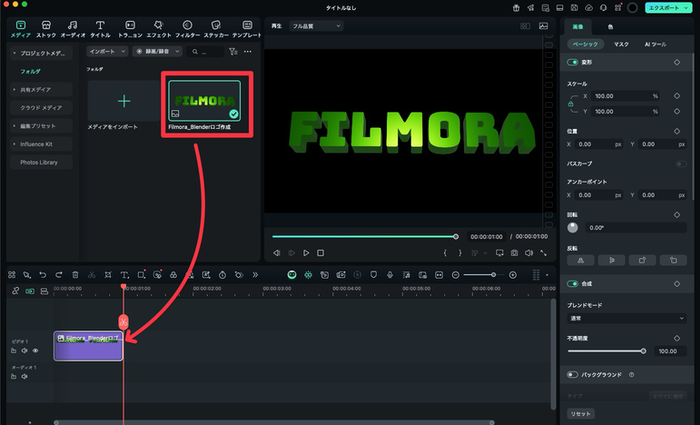Screen dimensions: 700x425
Task: Click the snapshot camera icon under preview
Action: 514,253
